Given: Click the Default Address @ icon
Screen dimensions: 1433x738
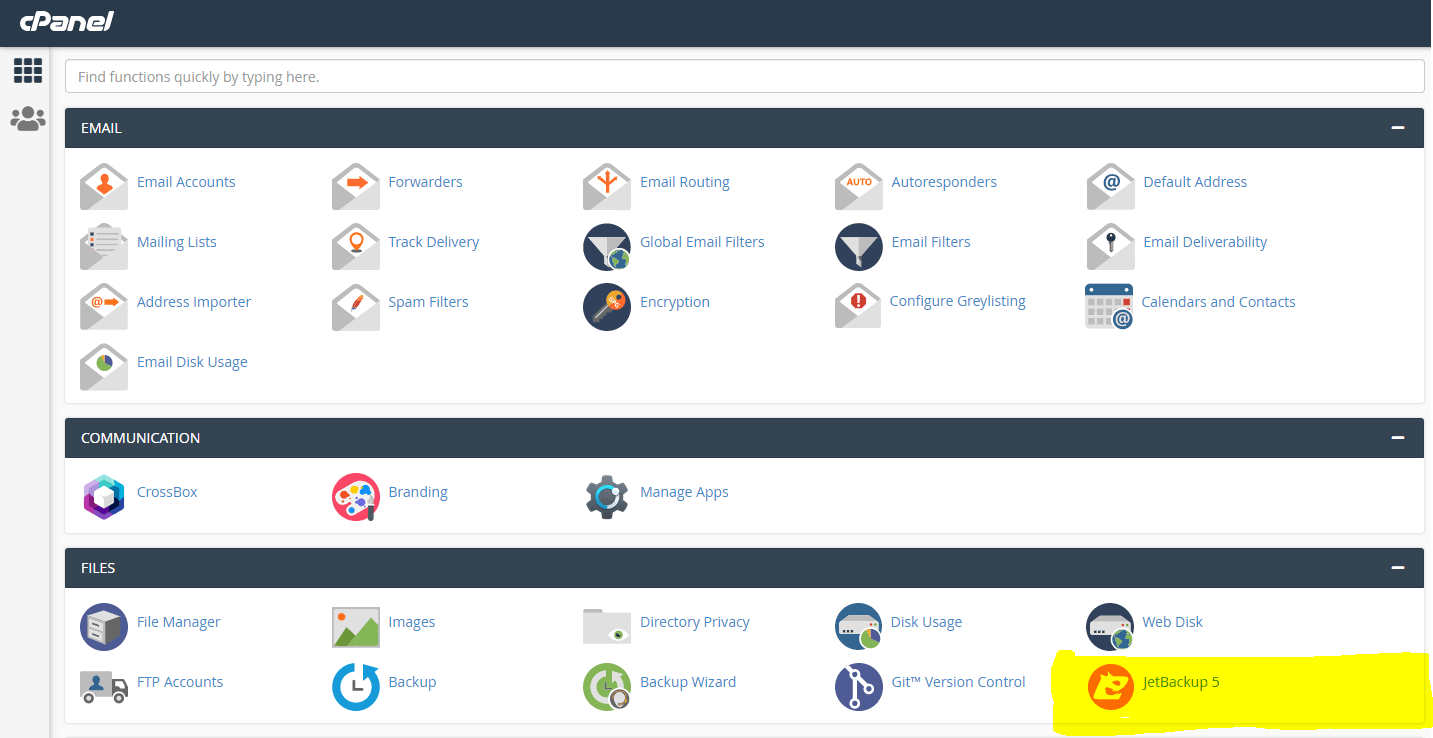Looking at the screenshot, I should (1111, 186).
